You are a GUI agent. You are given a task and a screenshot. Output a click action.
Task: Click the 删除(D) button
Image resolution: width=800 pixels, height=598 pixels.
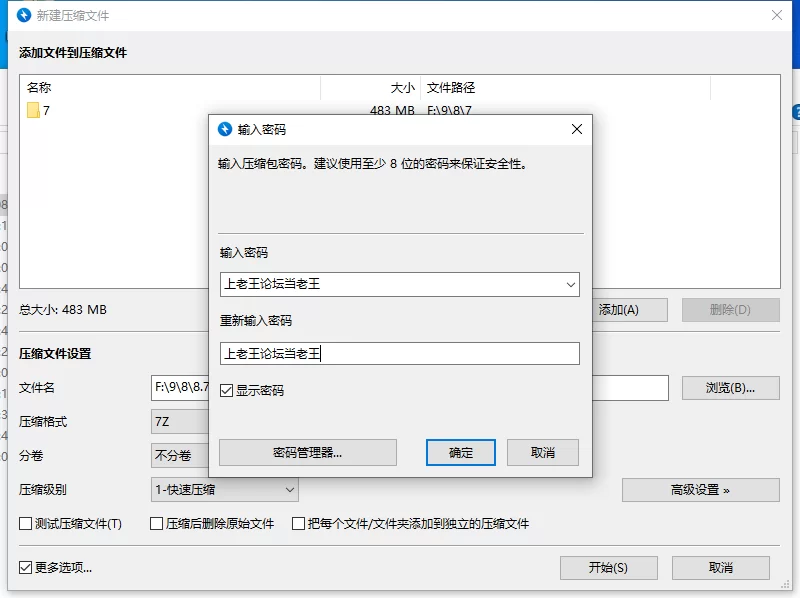pyautogui.click(x=731, y=310)
